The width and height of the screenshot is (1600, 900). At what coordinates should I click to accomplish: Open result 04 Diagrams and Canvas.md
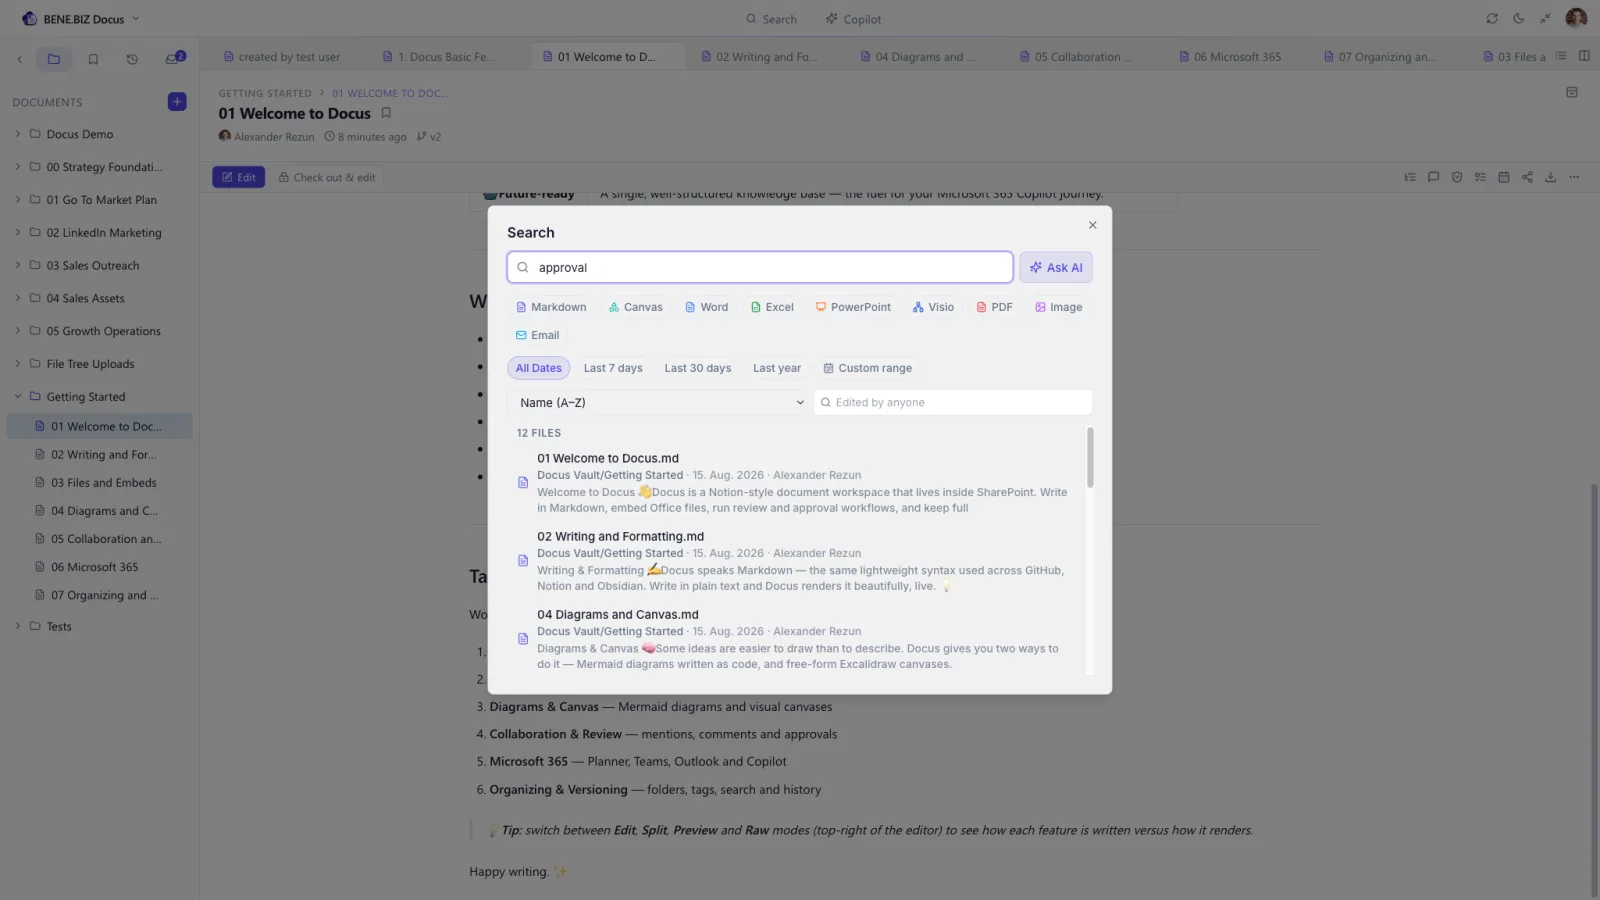(x=795, y=639)
